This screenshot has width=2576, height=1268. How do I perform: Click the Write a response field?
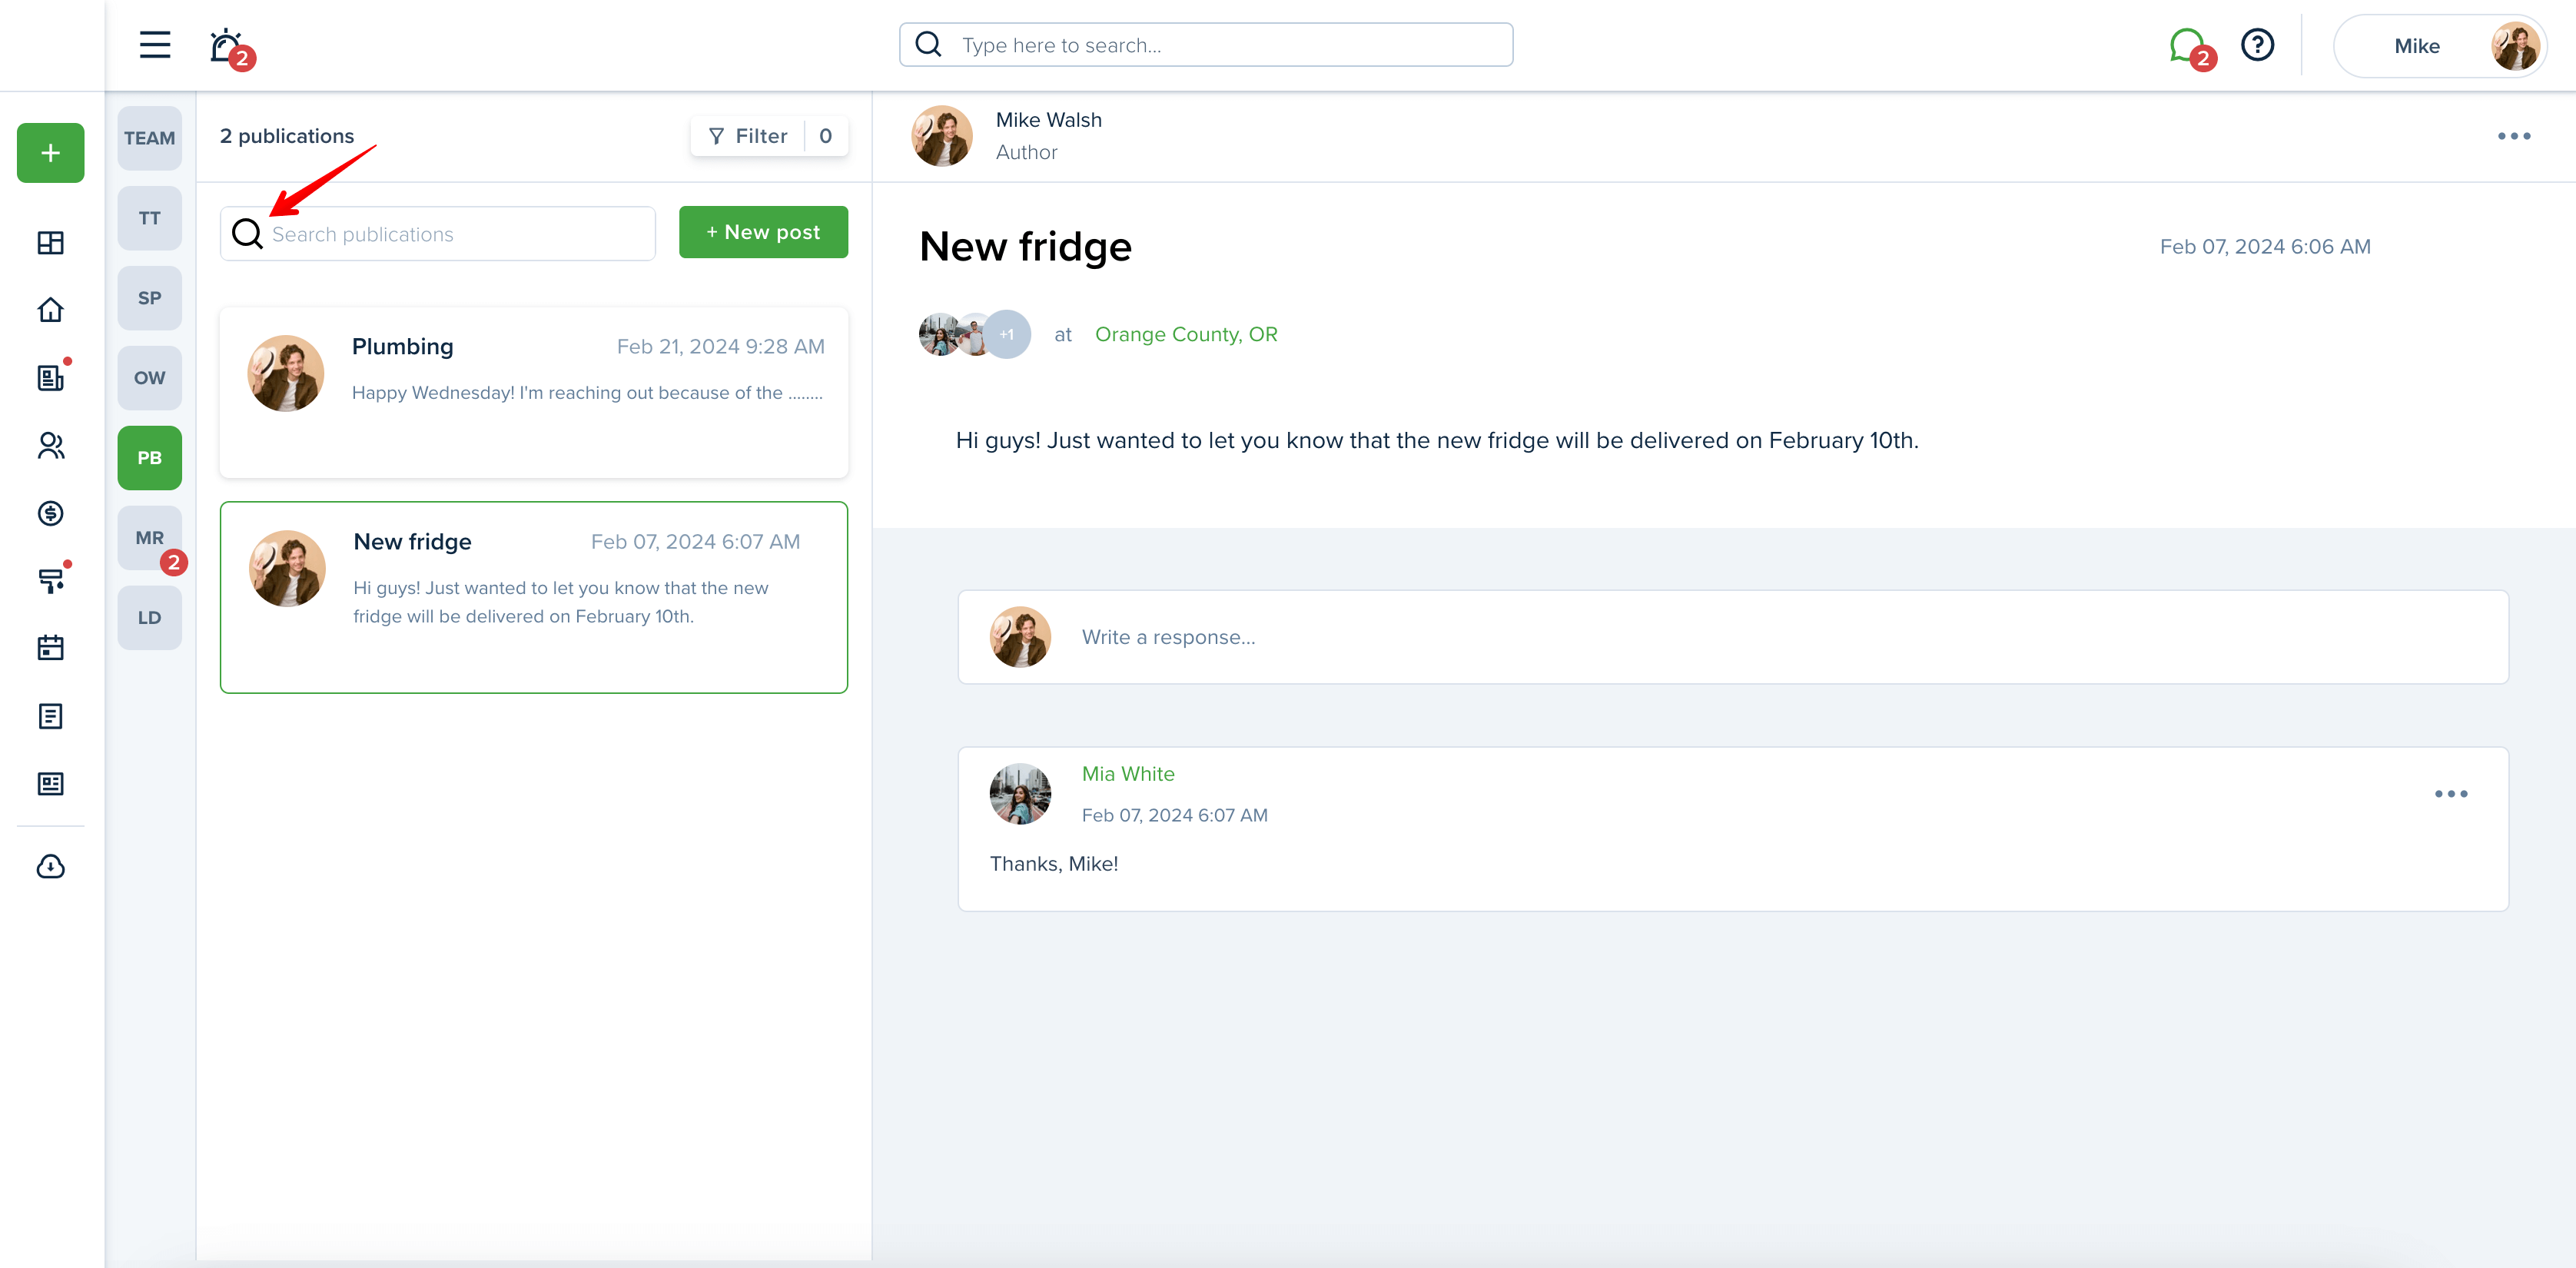1733,637
